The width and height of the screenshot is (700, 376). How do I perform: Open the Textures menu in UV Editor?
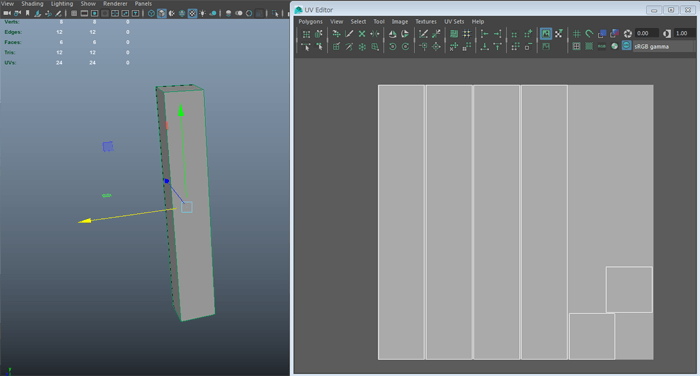point(426,21)
